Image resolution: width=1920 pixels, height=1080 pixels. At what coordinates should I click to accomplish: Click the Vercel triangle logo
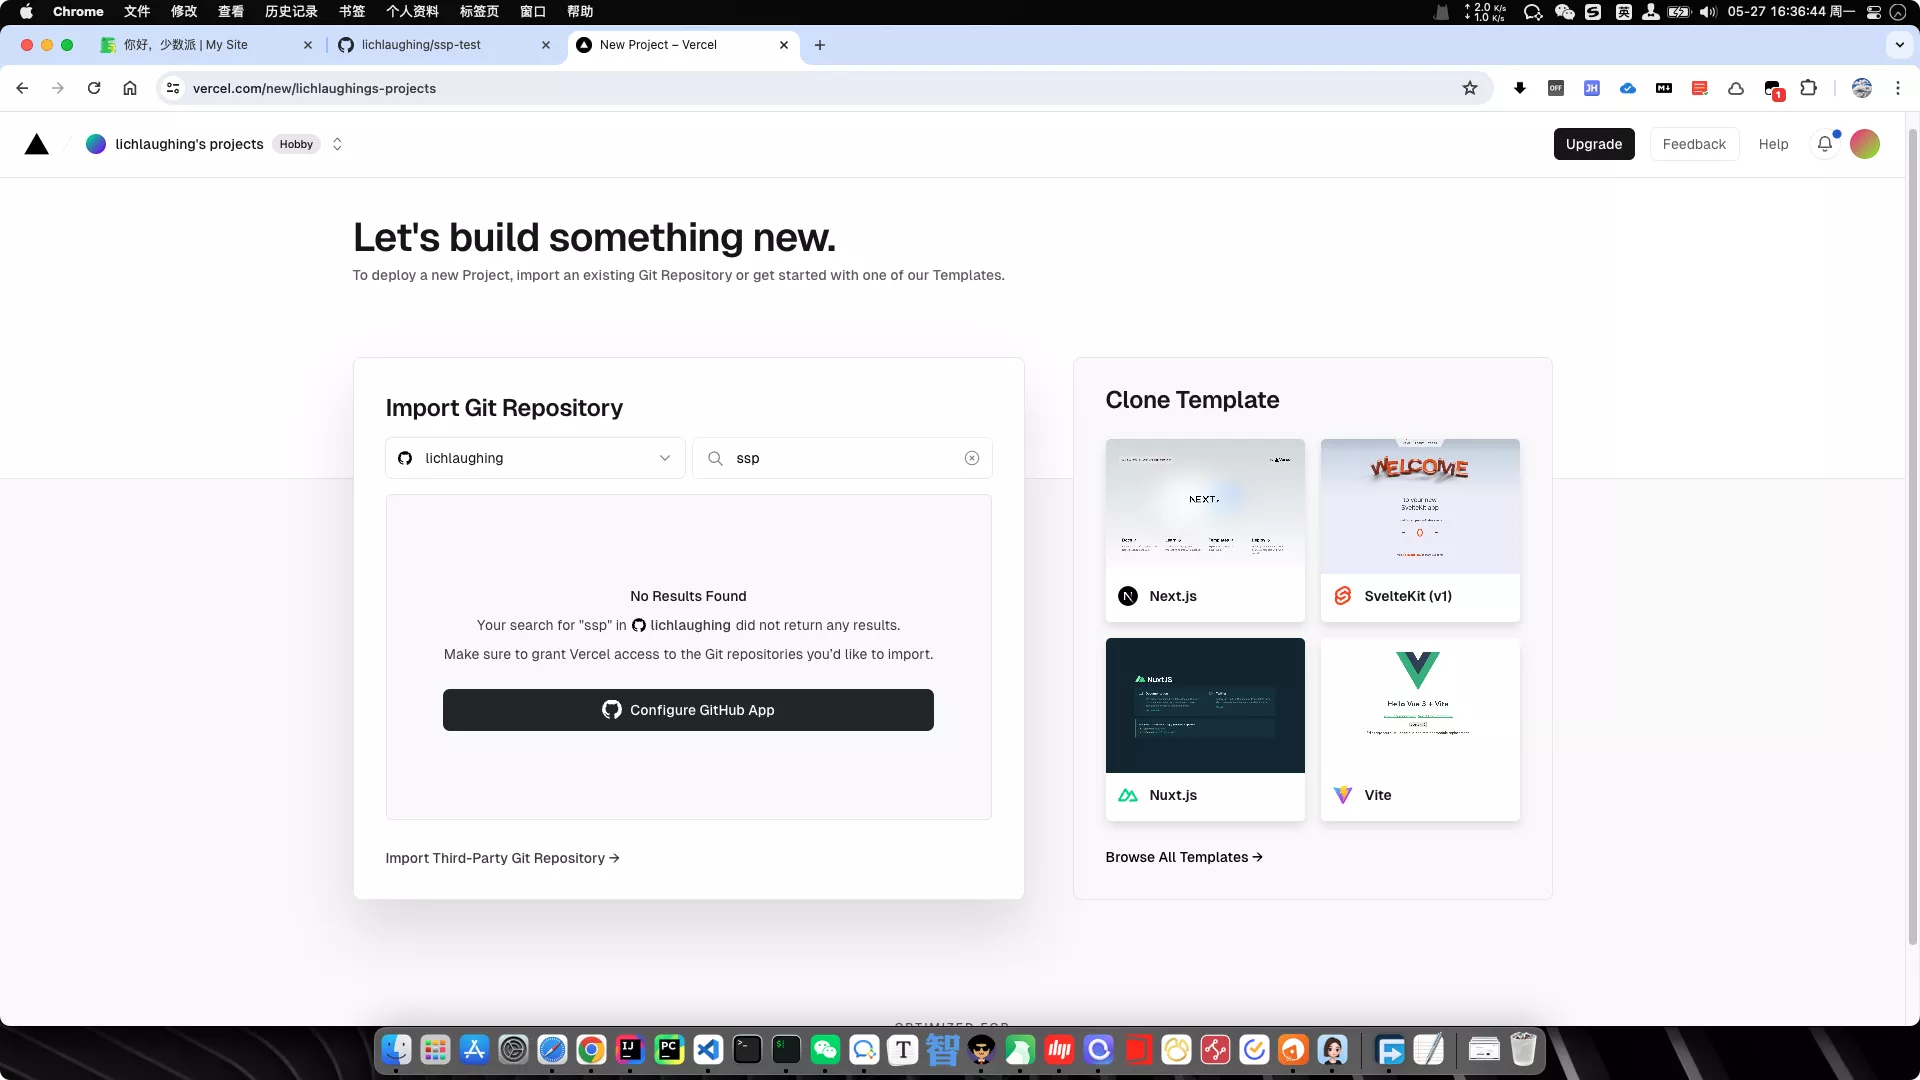37,144
